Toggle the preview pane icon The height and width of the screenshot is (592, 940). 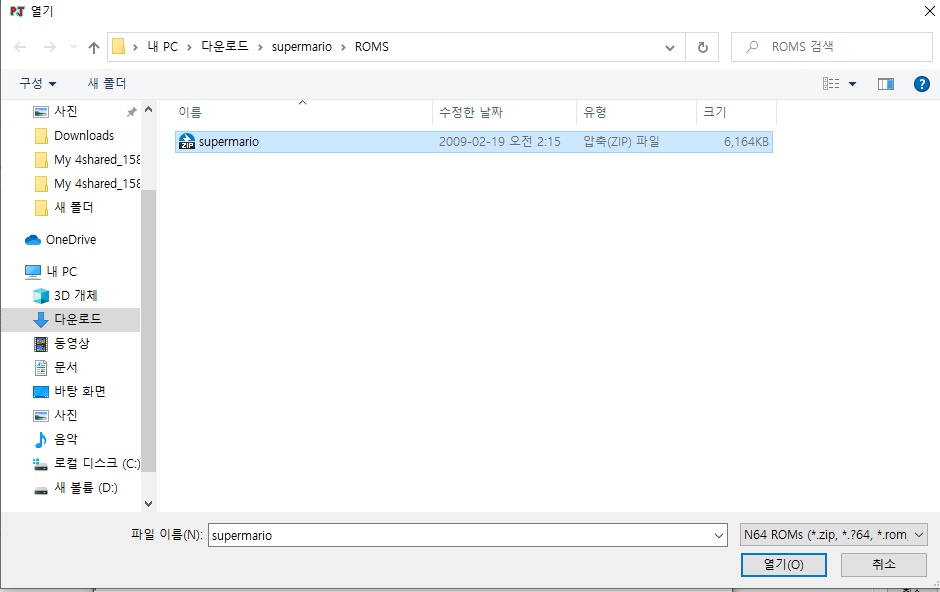coord(885,84)
